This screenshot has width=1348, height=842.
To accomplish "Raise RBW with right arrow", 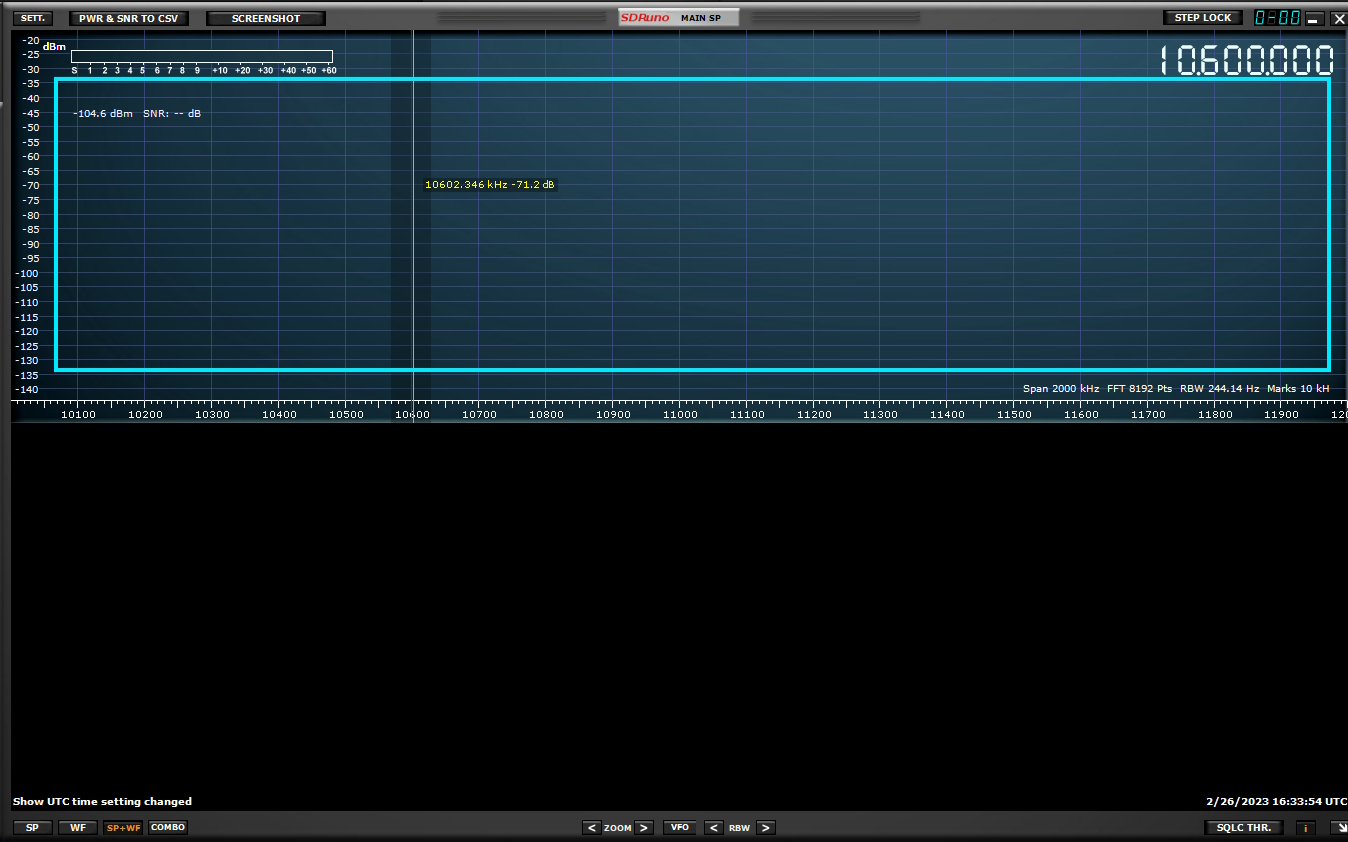I will click(765, 828).
